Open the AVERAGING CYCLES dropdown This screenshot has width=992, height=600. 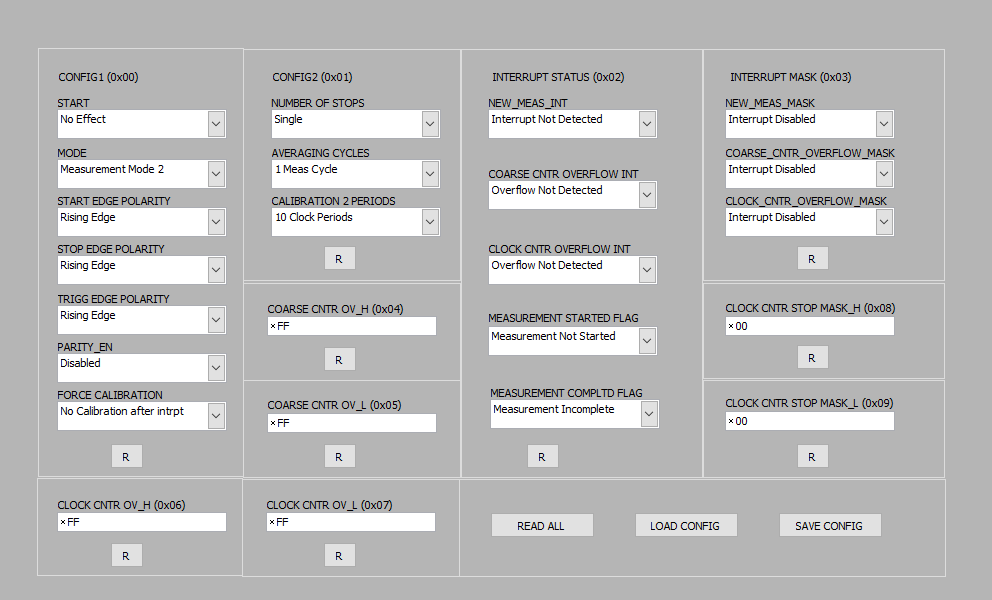coord(430,174)
